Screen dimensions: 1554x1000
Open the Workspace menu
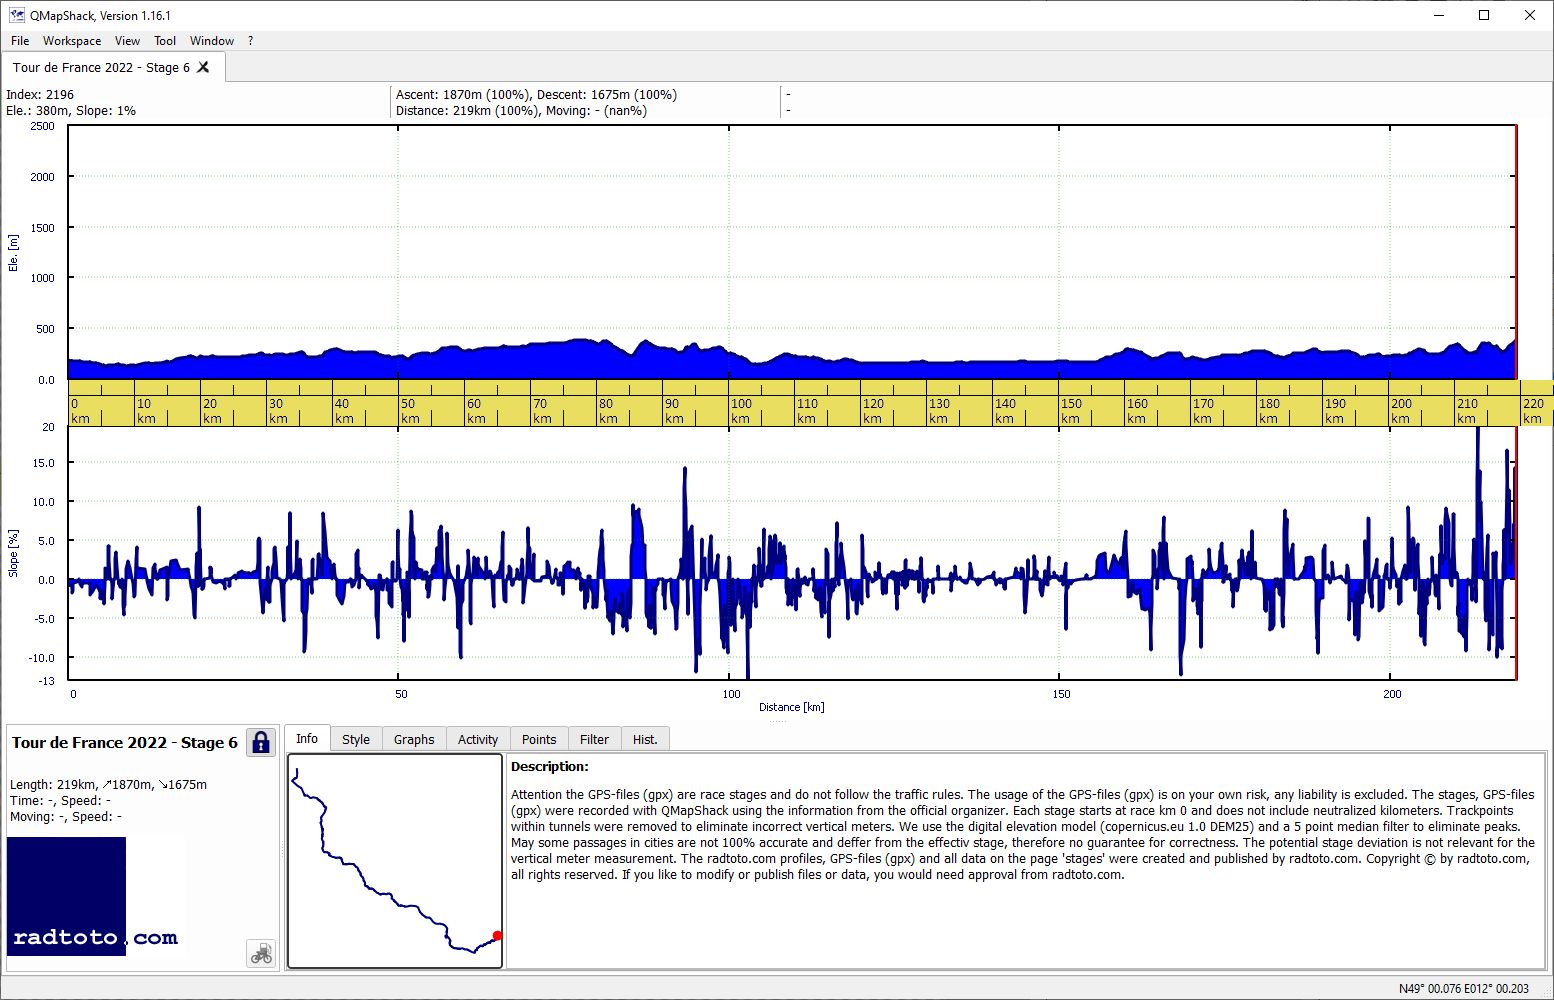(x=72, y=41)
